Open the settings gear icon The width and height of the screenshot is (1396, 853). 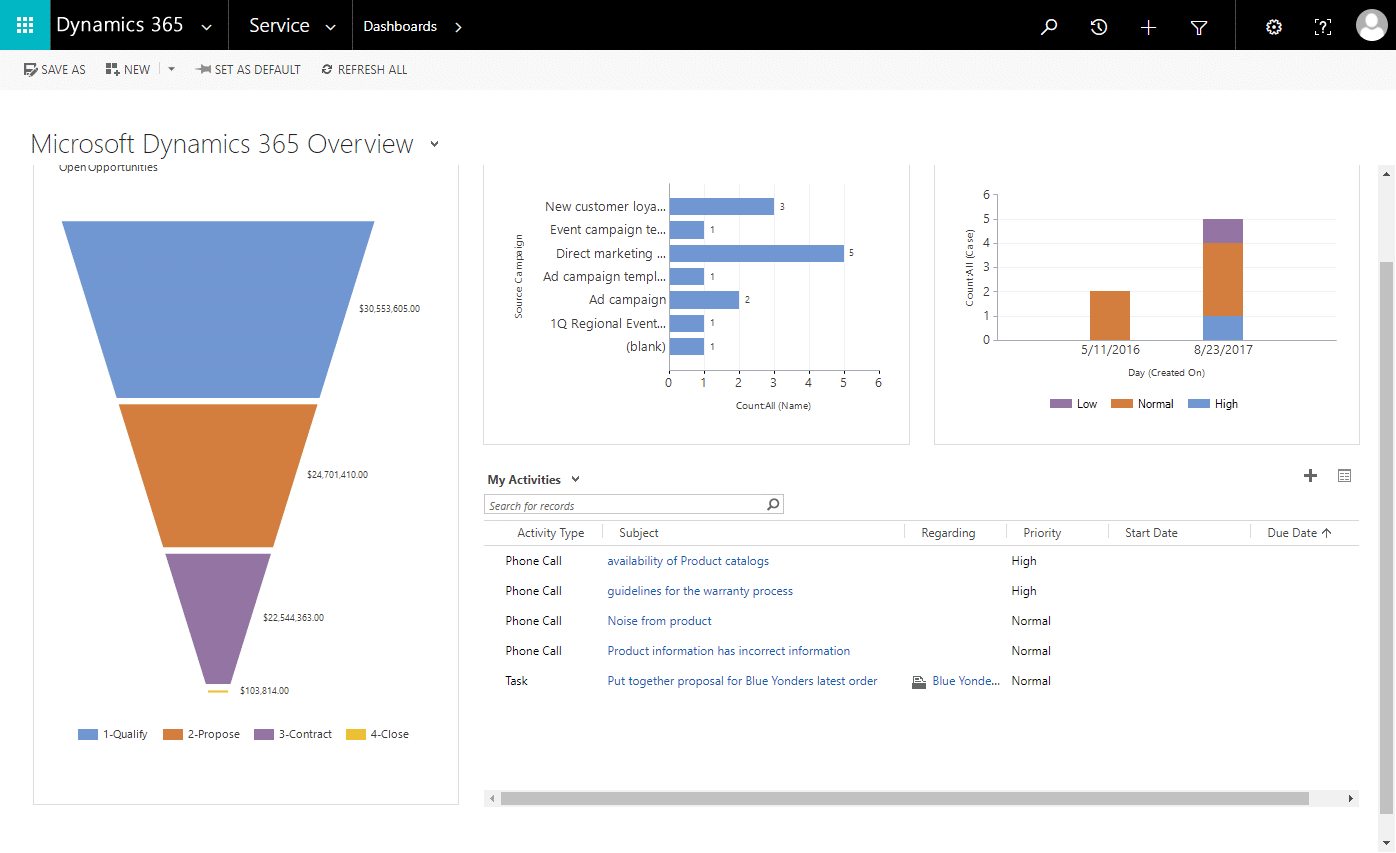1274,27
